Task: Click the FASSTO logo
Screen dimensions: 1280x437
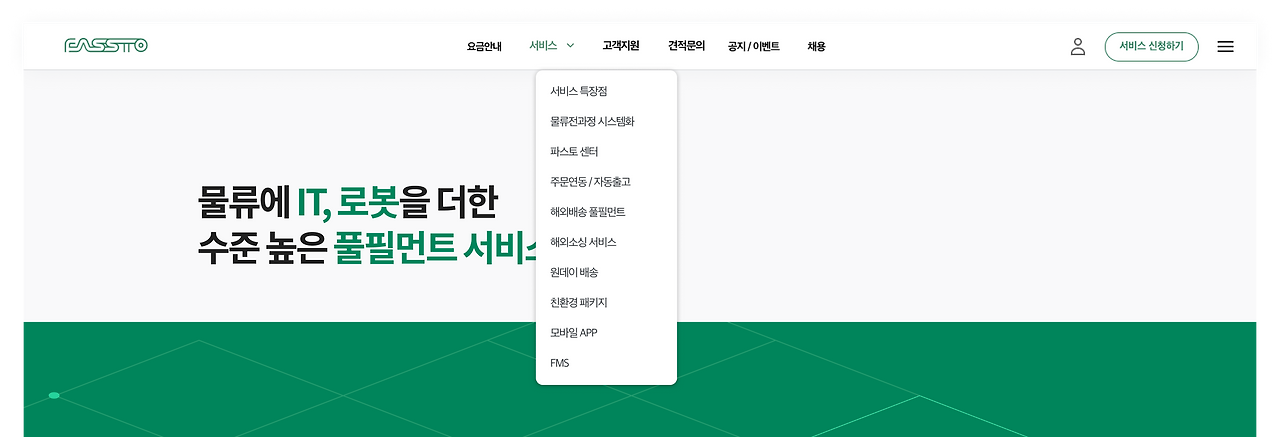Action: tap(106, 46)
